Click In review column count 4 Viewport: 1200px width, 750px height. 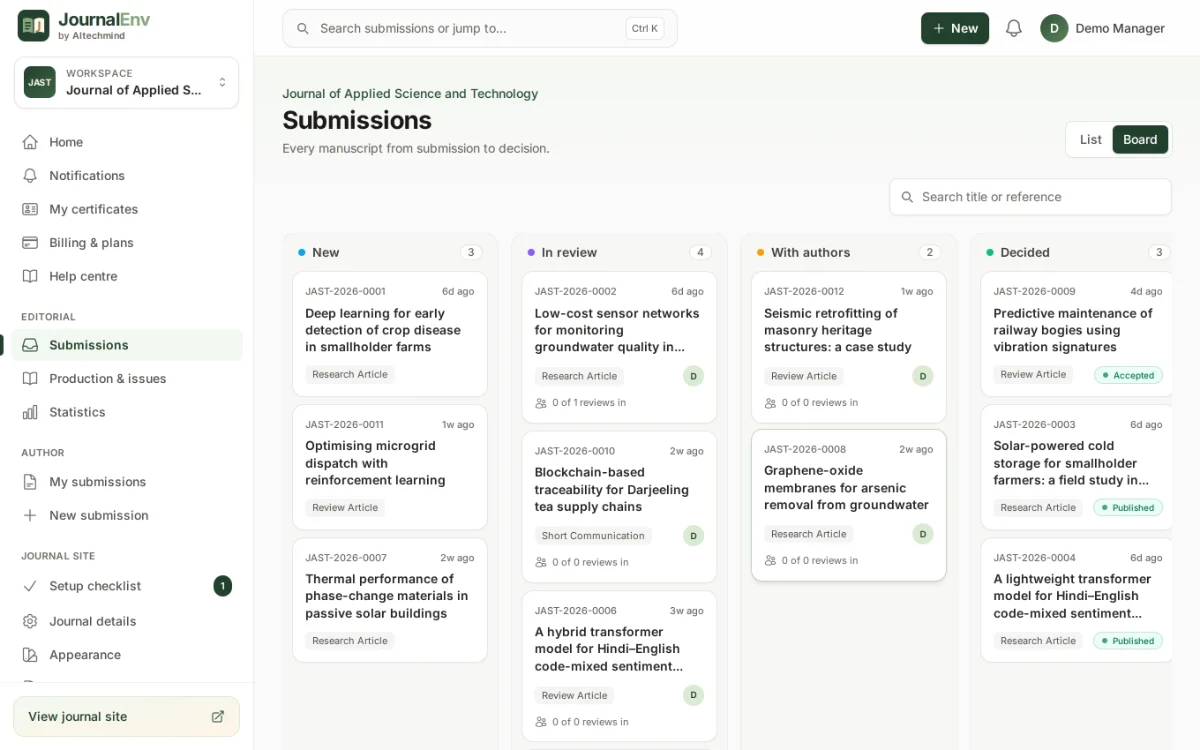click(x=700, y=252)
